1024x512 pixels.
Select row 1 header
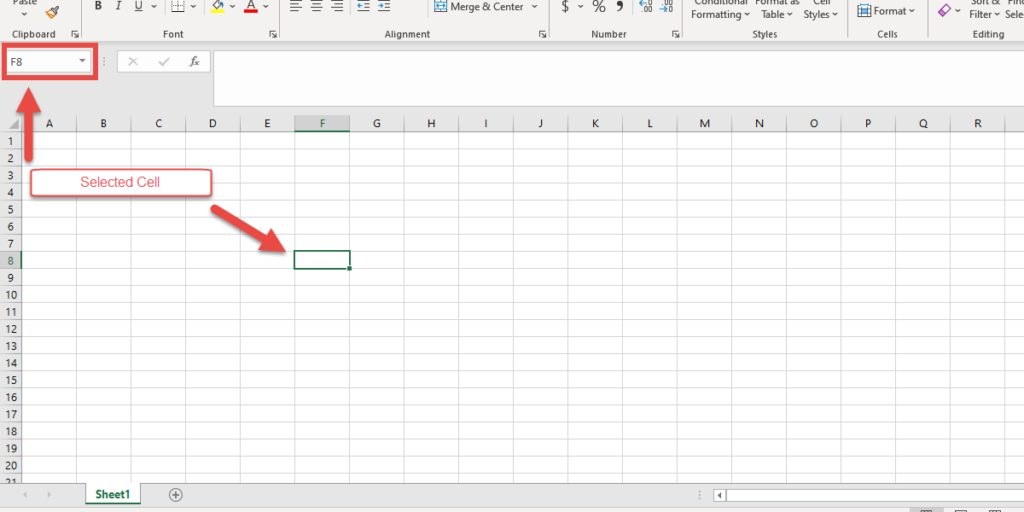[10, 141]
